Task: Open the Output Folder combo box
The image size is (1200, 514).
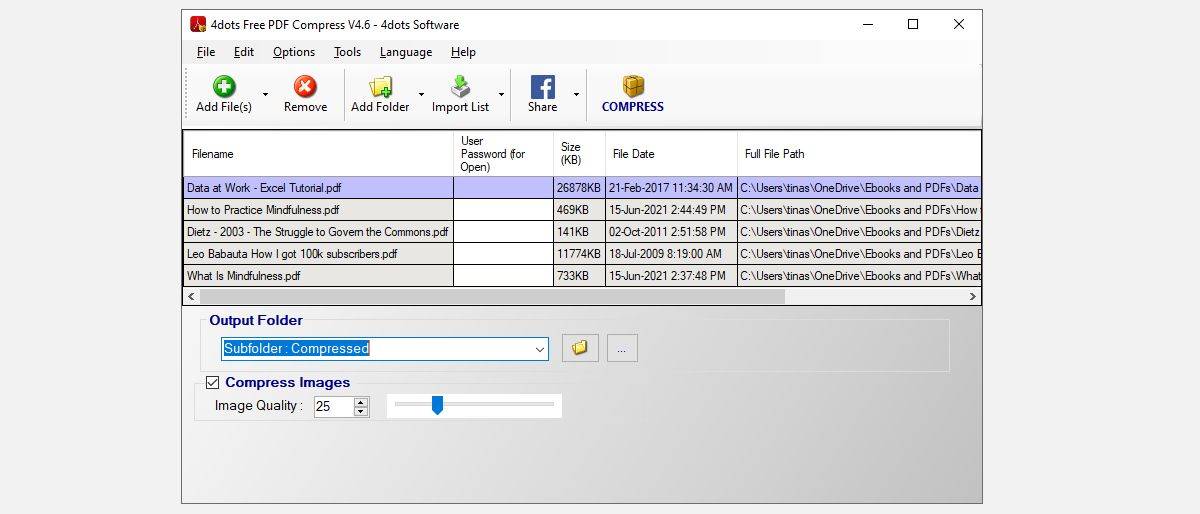Action: coord(540,349)
